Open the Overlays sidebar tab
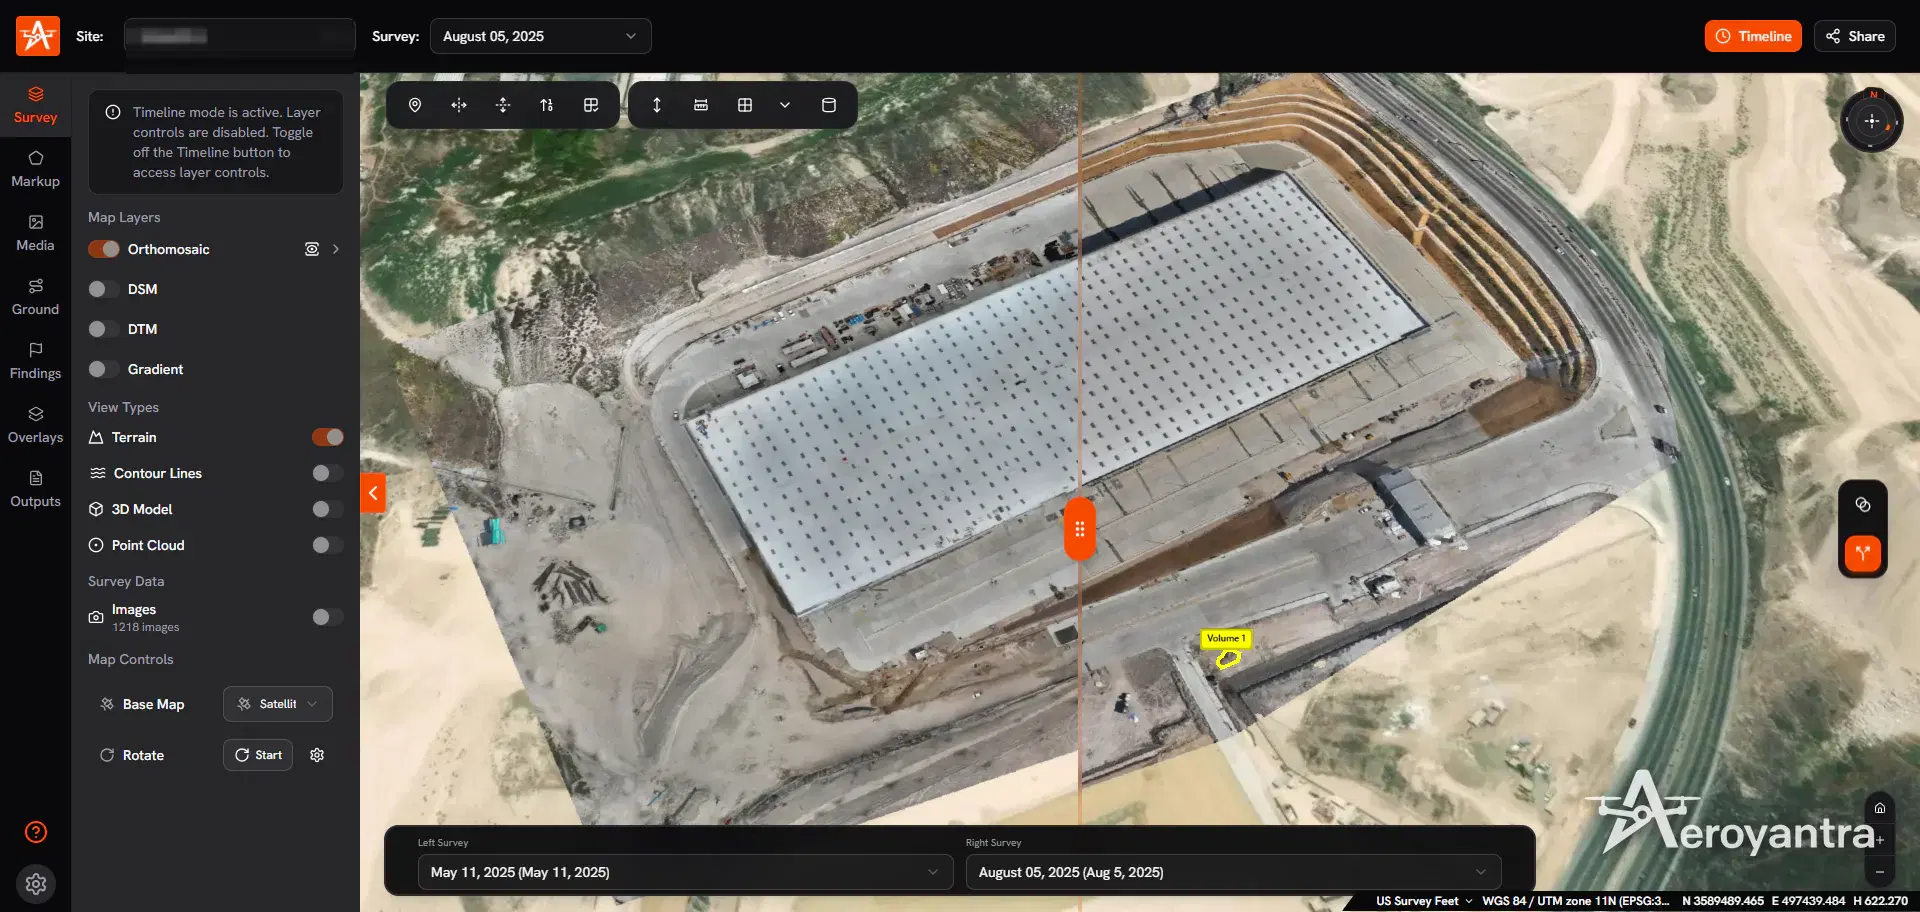This screenshot has height=912, width=1920. point(35,425)
